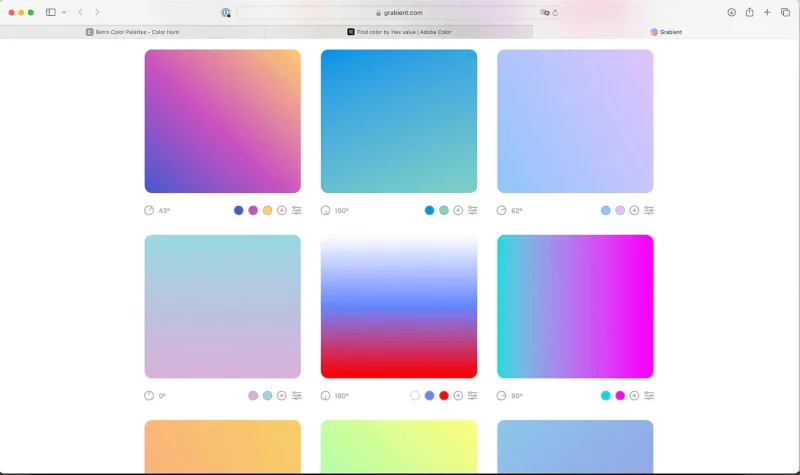
Task: Add a color stop to the 160° gradient
Action: click(x=458, y=210)
